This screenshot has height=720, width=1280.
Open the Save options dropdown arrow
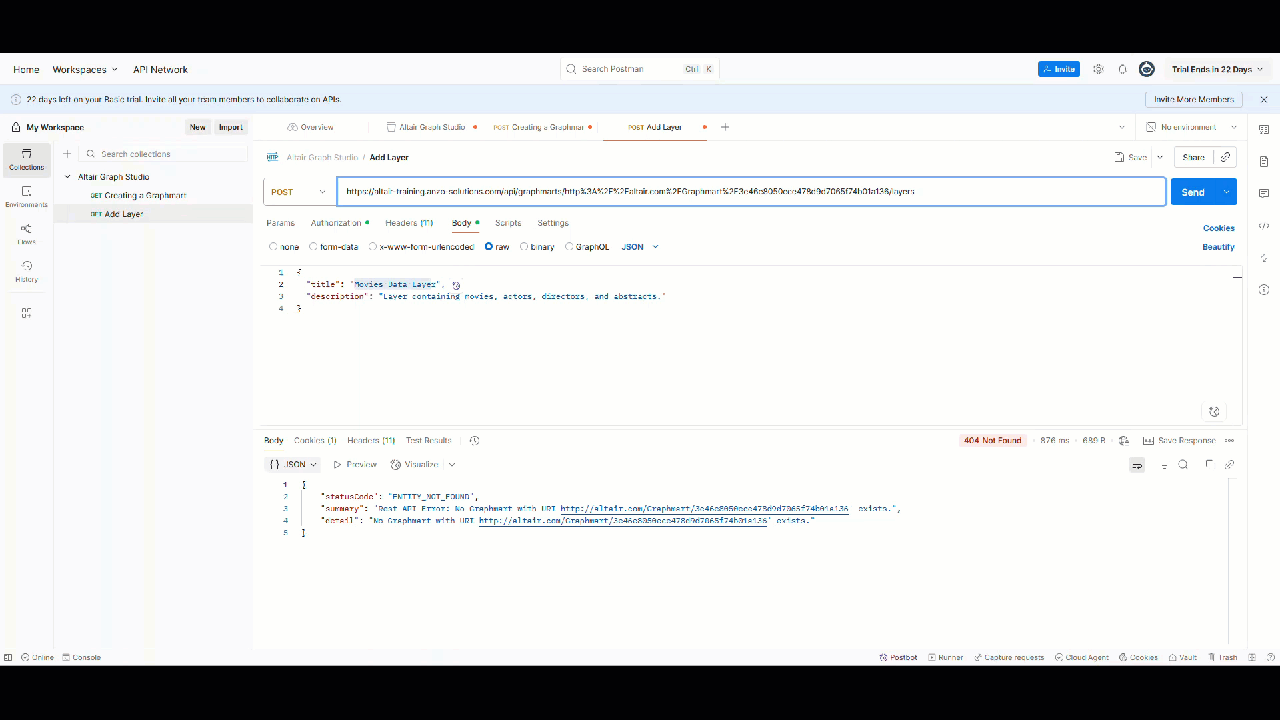1160,157
